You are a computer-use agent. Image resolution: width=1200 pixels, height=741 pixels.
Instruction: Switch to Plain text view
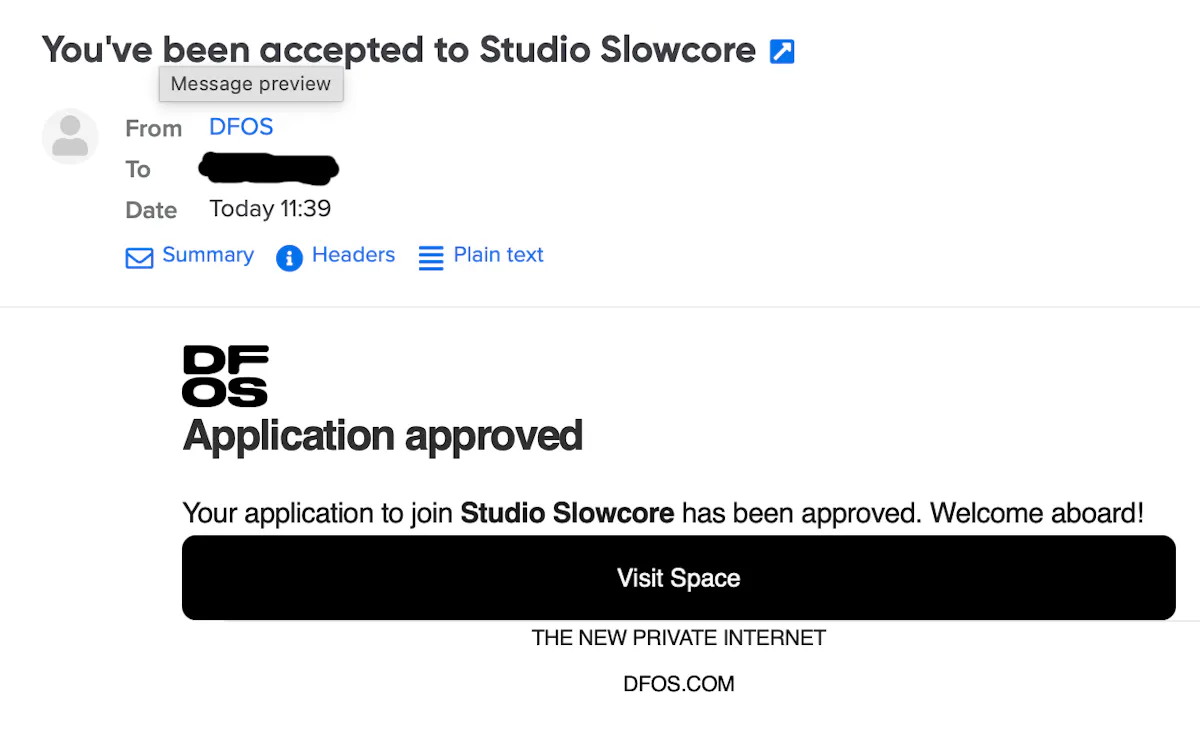coord(498,255)
